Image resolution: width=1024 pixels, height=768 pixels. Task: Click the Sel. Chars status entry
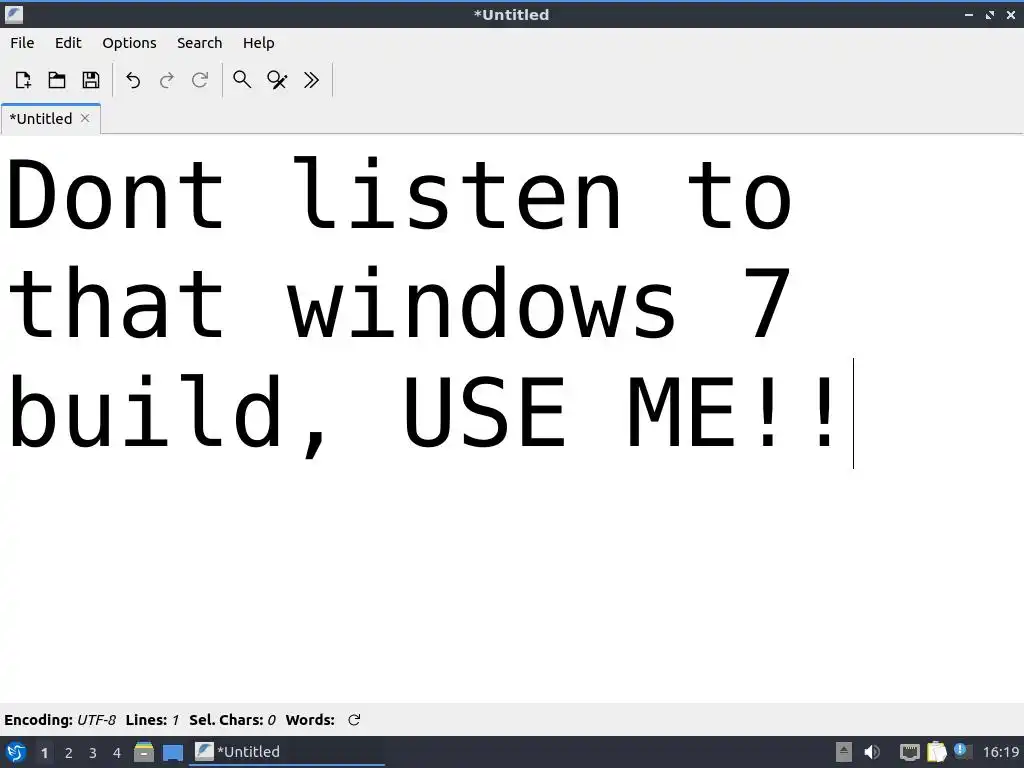[x=232, y=720]
